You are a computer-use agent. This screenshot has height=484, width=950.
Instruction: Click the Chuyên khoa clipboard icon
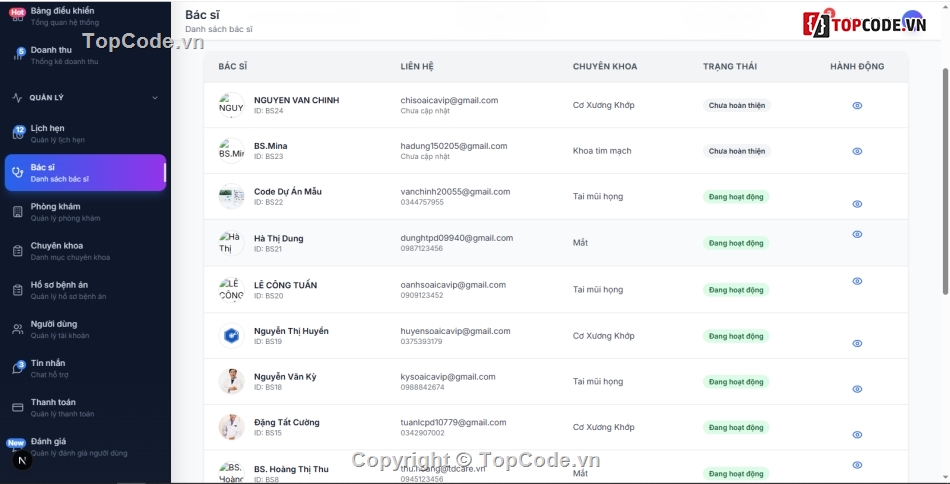[17, 251]
